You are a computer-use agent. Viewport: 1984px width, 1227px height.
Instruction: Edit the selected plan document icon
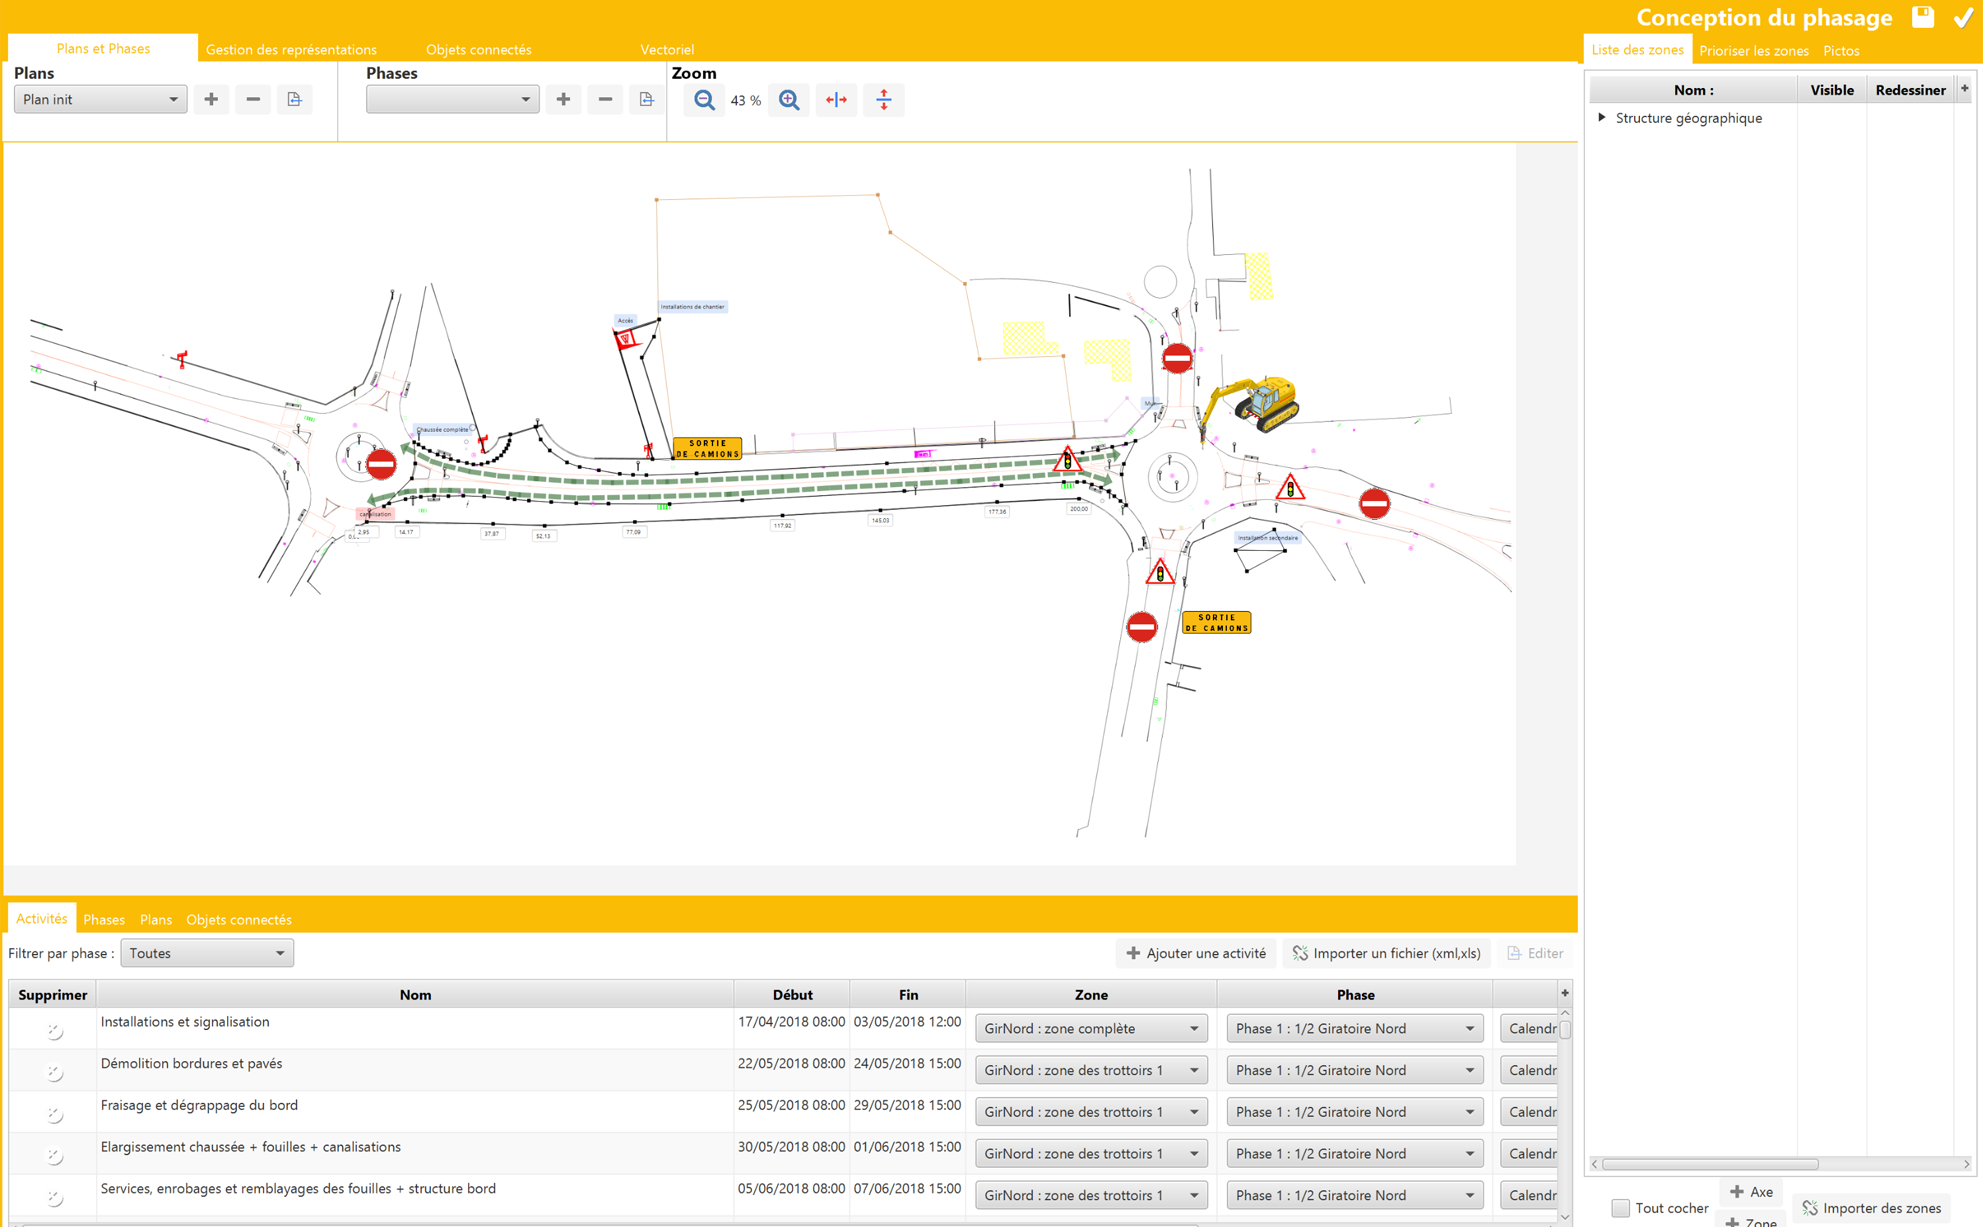pyautogui.click(x=294, y=100)
